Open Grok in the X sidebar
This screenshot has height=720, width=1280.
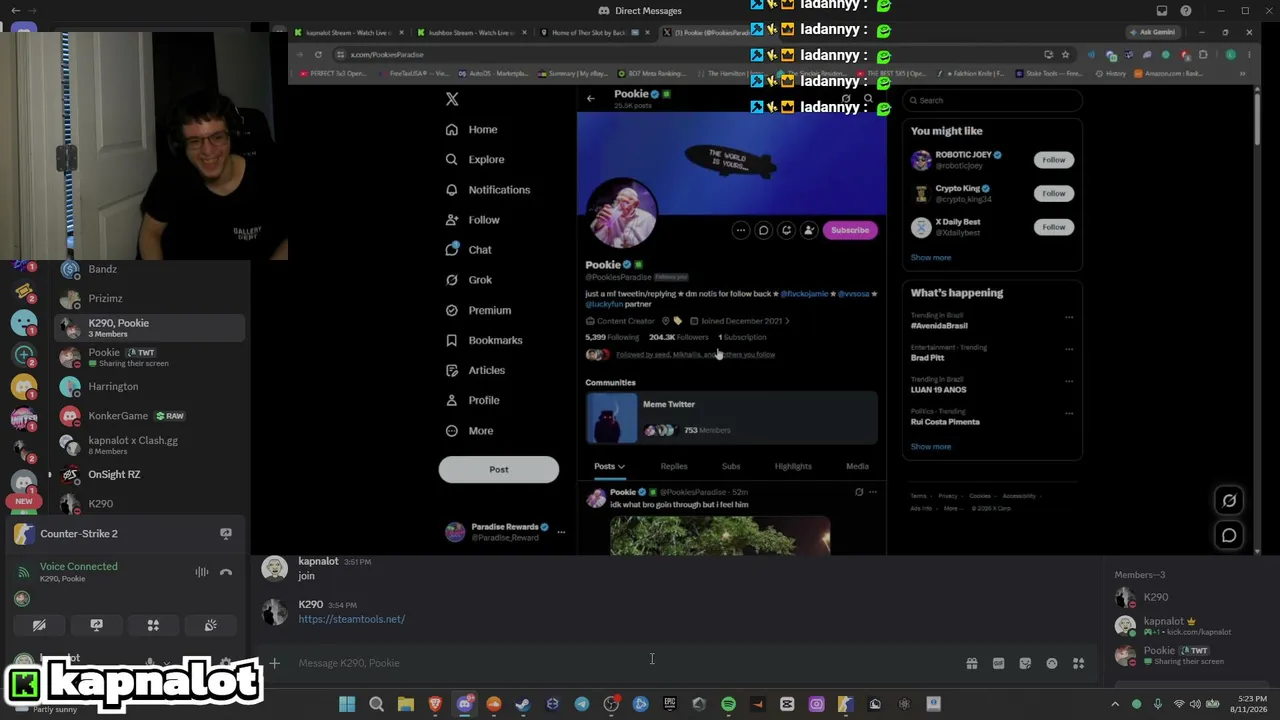[x=468, y=280]
